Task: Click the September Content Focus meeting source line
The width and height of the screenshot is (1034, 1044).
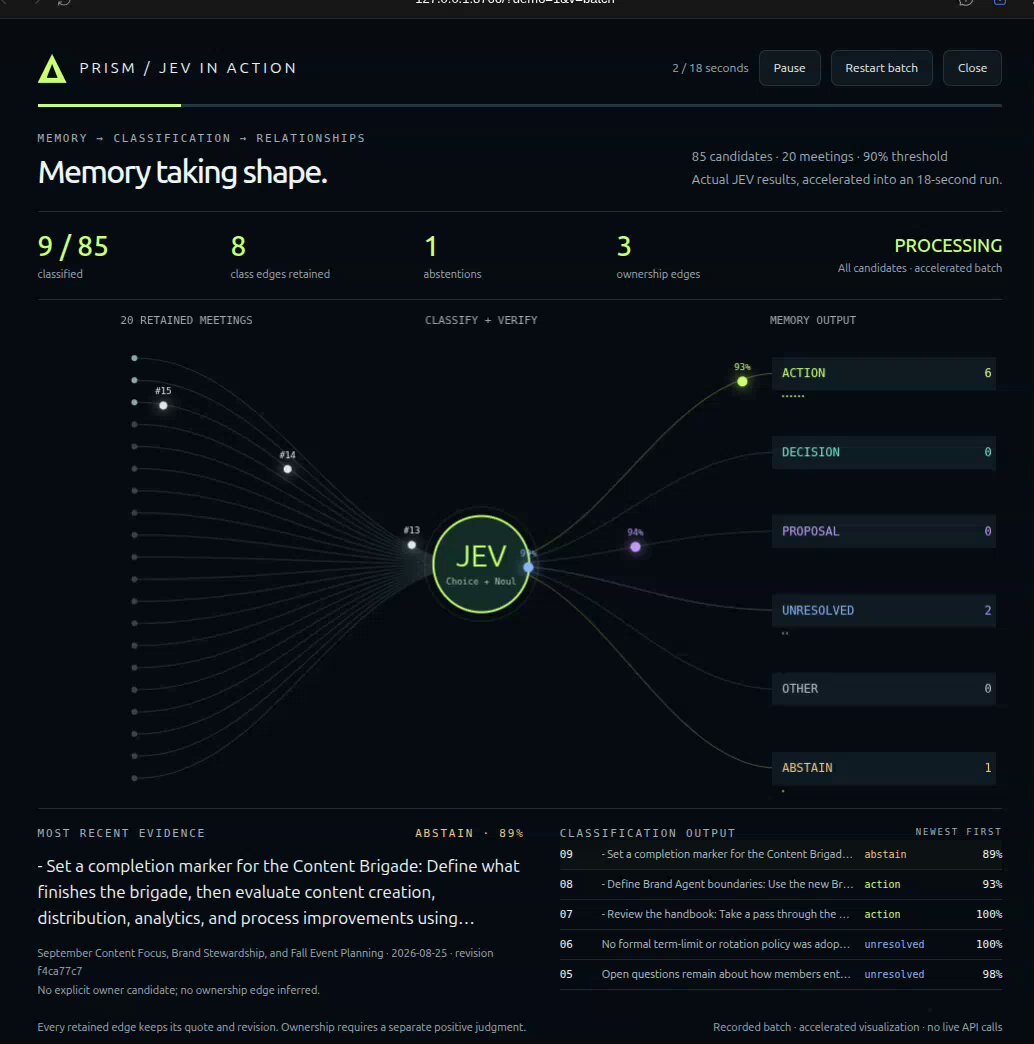Action: click(x=265, y=962)
